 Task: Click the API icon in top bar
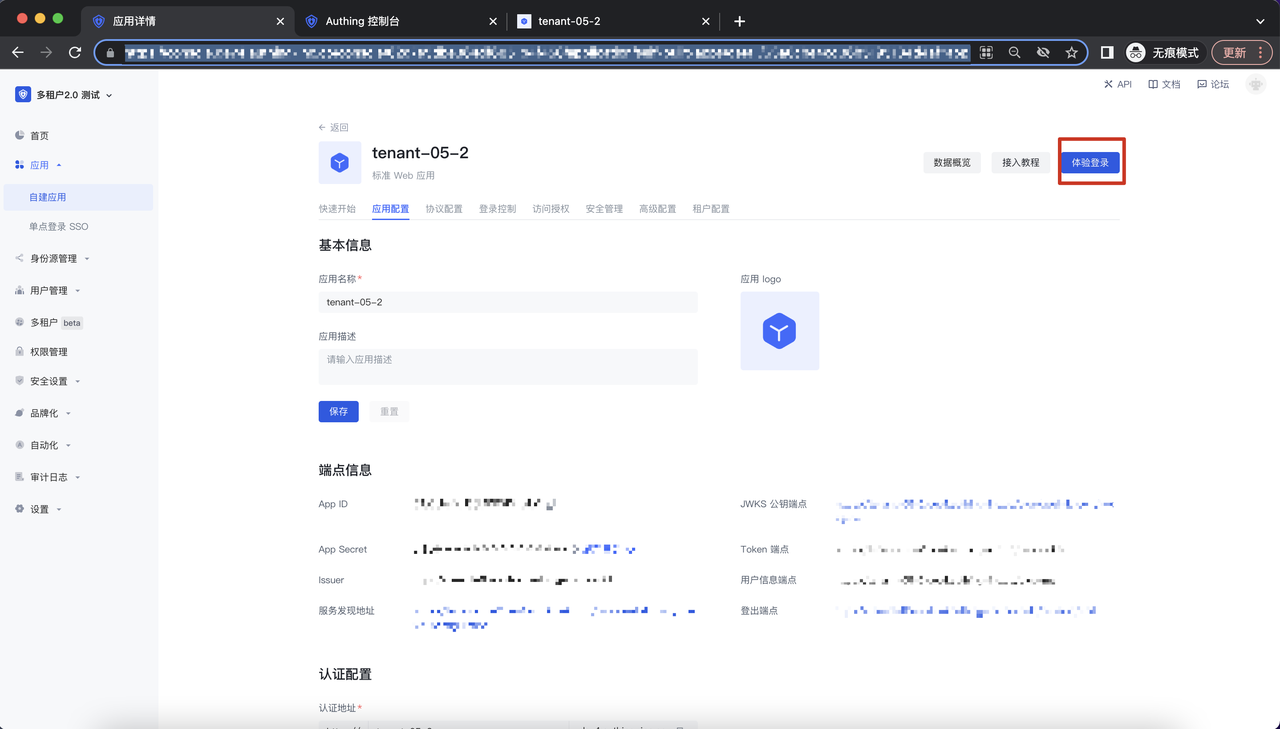click(x=1108, y=85)
